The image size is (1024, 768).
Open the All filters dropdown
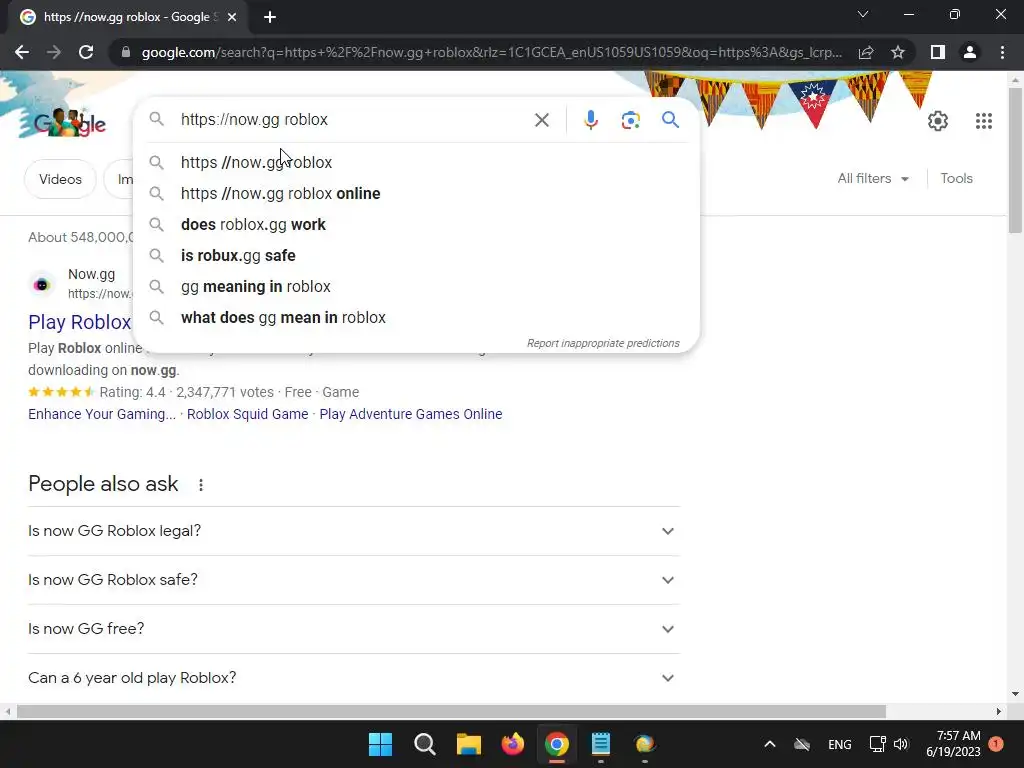[873, 178]
